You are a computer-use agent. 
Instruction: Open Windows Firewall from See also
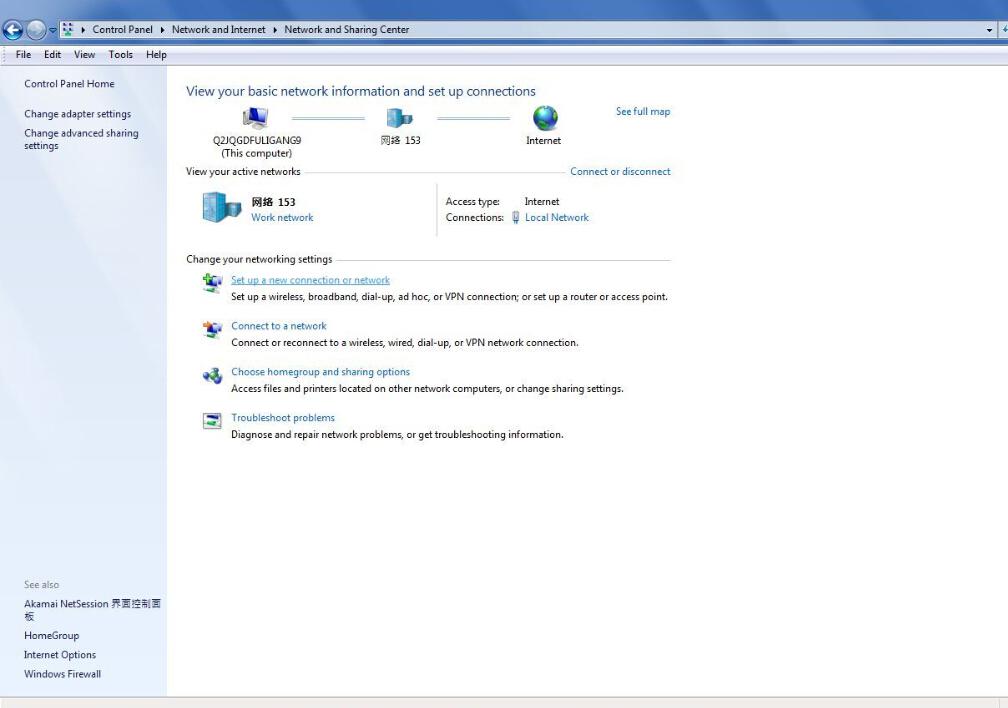[x=62, y=674]
